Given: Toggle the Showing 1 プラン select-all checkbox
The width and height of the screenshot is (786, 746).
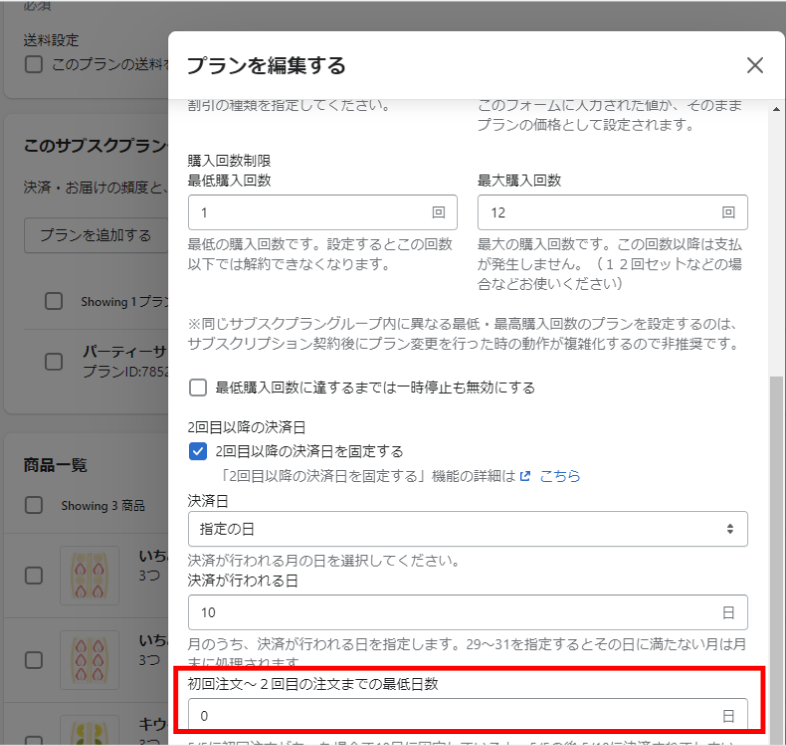Looking at the screenshot, I should (54, 301).
